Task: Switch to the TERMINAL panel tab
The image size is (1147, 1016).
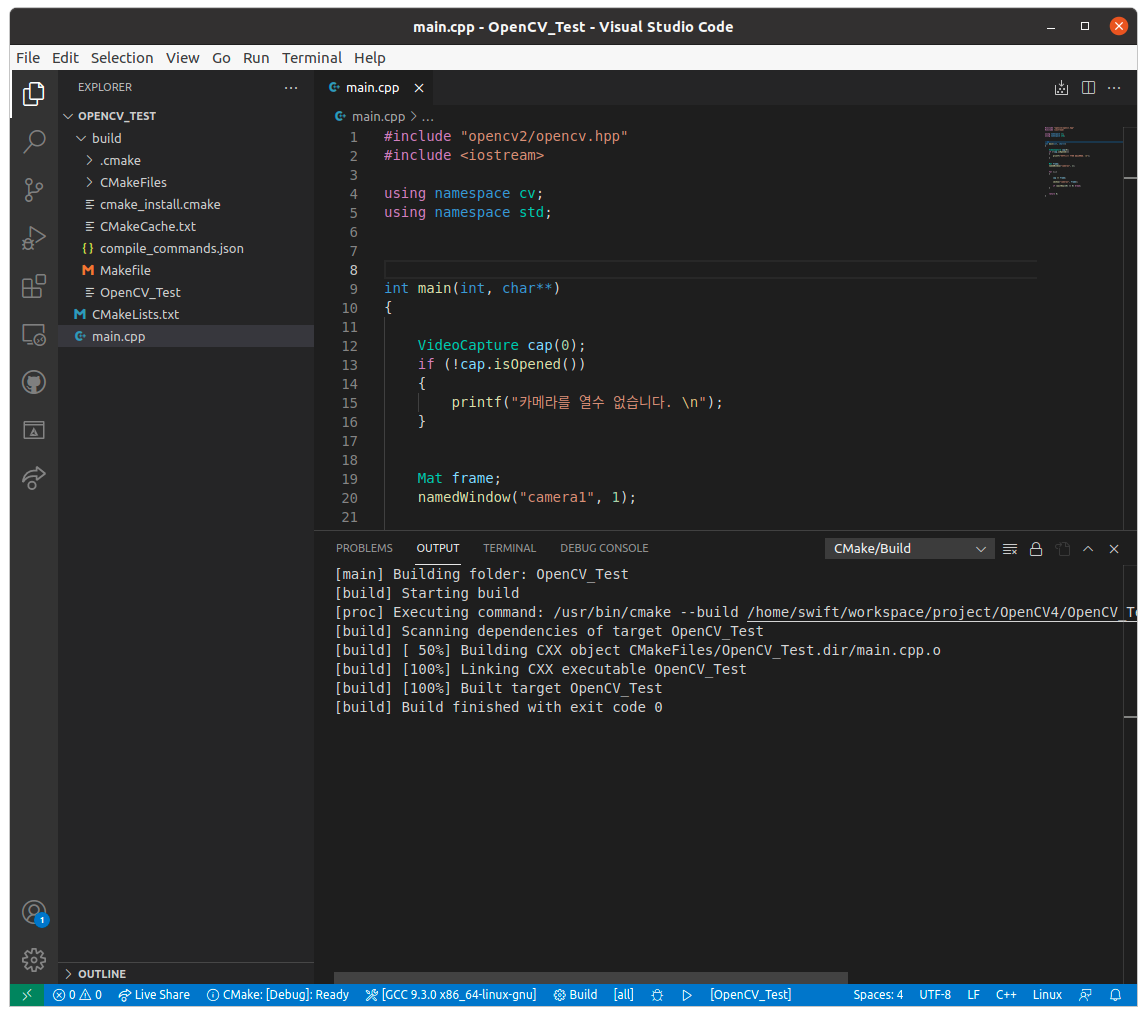Action: click(509, 548)
